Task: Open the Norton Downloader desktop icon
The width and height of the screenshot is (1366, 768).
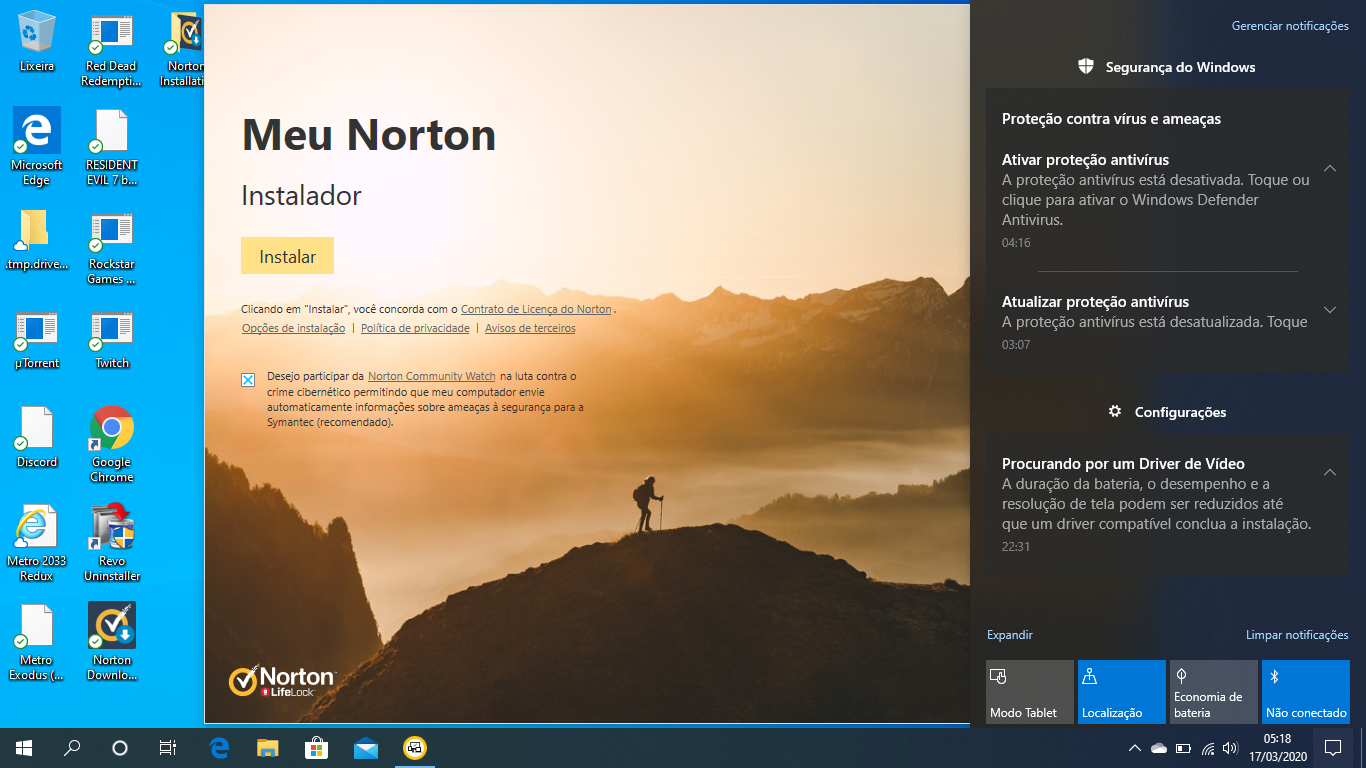Action: pos(111,642)
